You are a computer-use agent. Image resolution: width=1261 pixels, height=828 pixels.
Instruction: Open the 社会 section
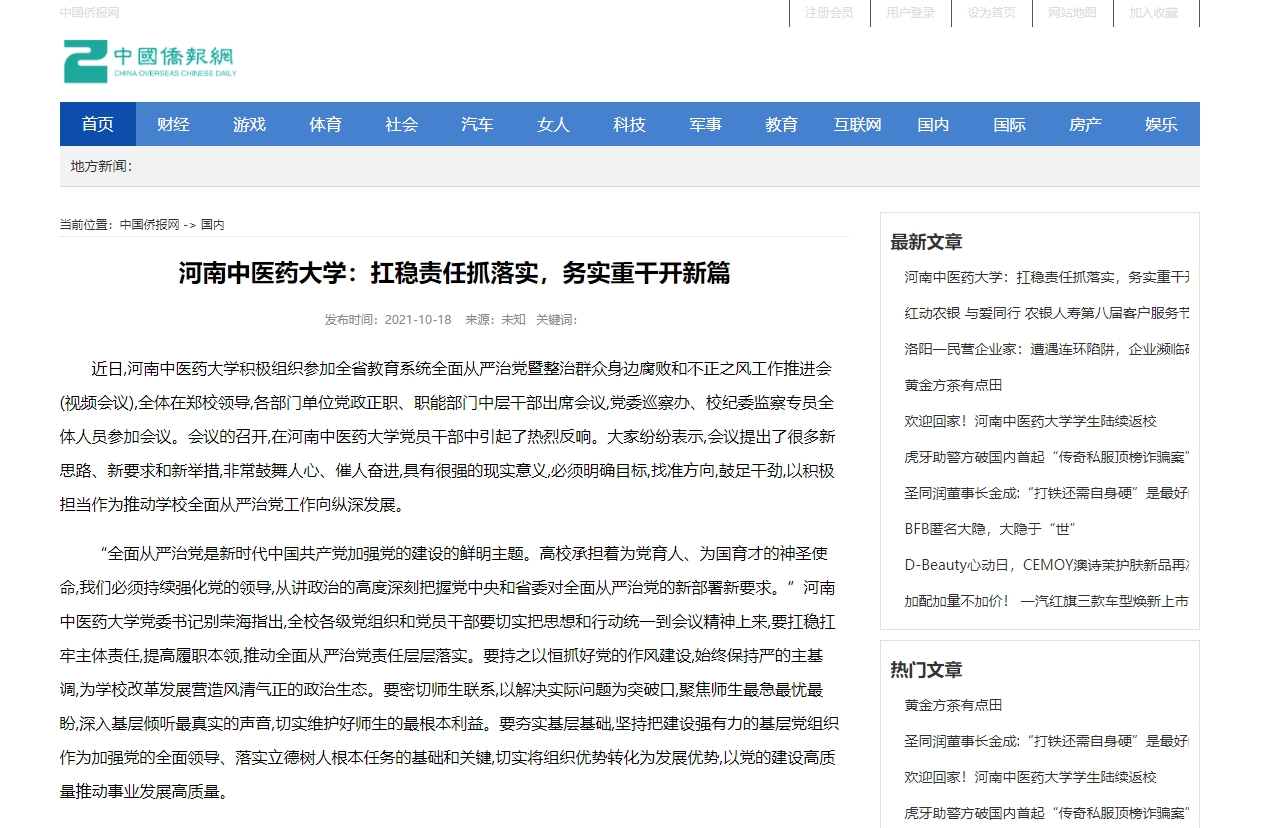[402, 124]
